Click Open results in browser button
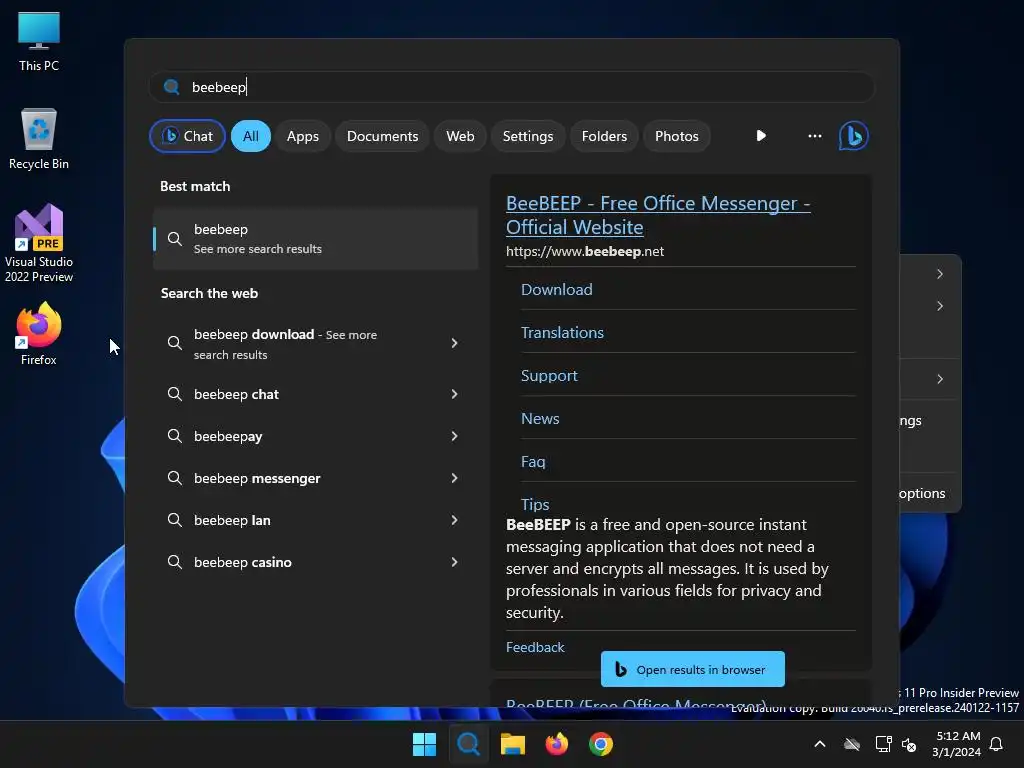The height and width of the screenshot is (768, 1024). tap(692, 669)
